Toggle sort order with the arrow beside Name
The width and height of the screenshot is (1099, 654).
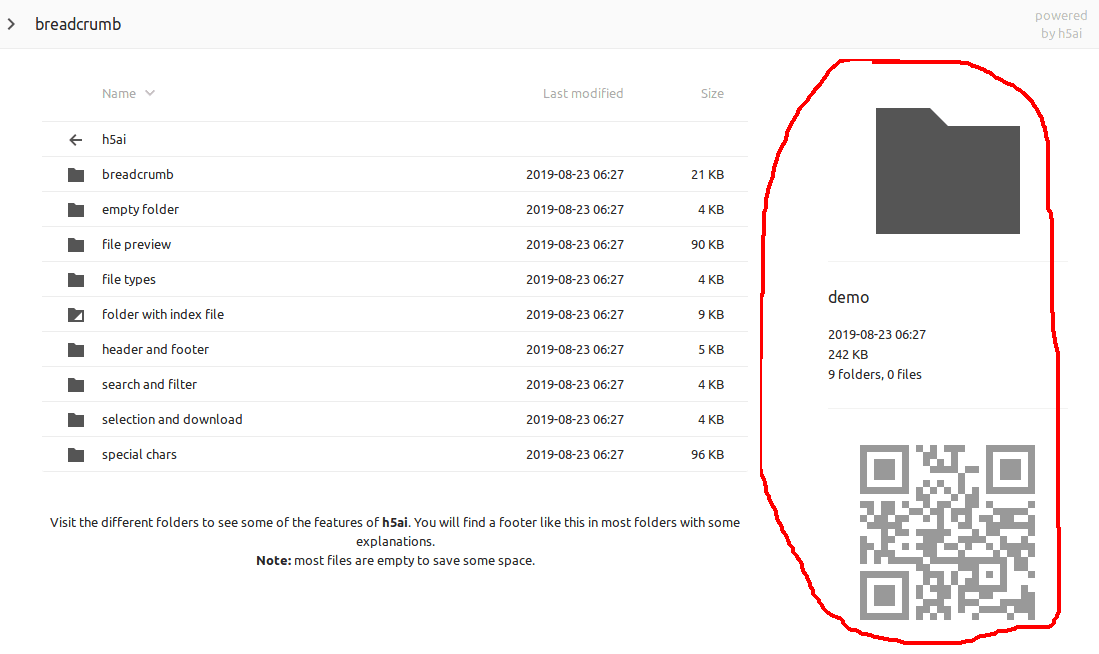point(150,93)
